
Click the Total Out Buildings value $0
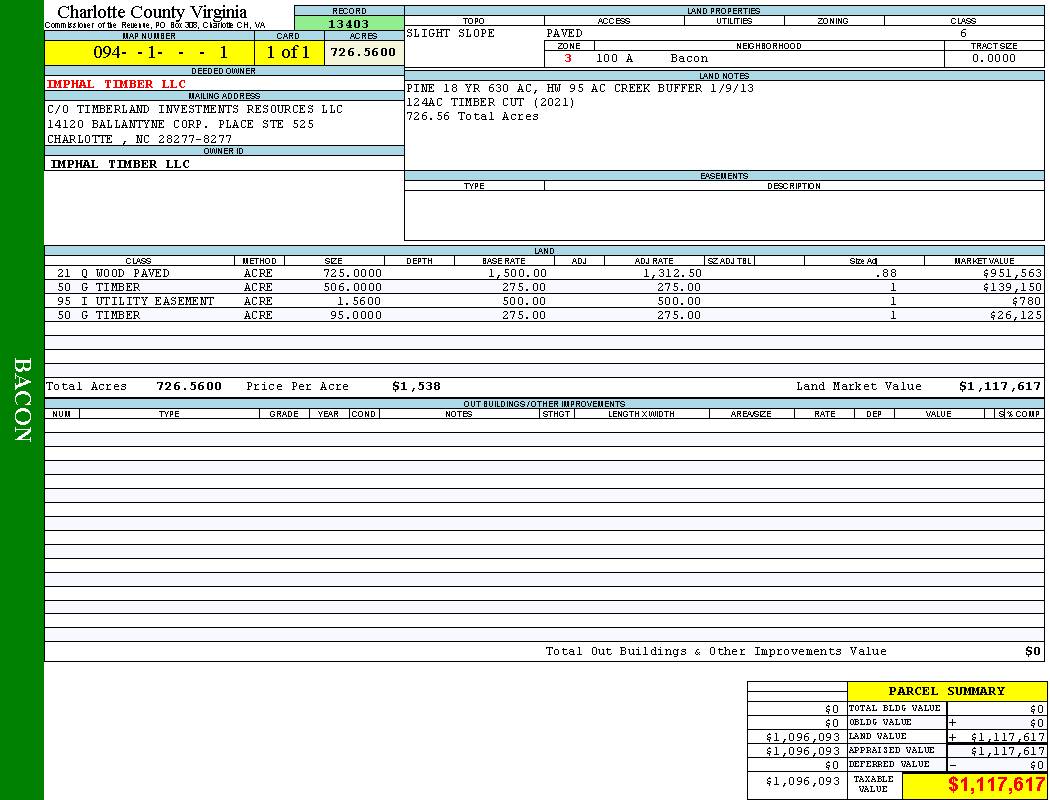(1032, 651)
